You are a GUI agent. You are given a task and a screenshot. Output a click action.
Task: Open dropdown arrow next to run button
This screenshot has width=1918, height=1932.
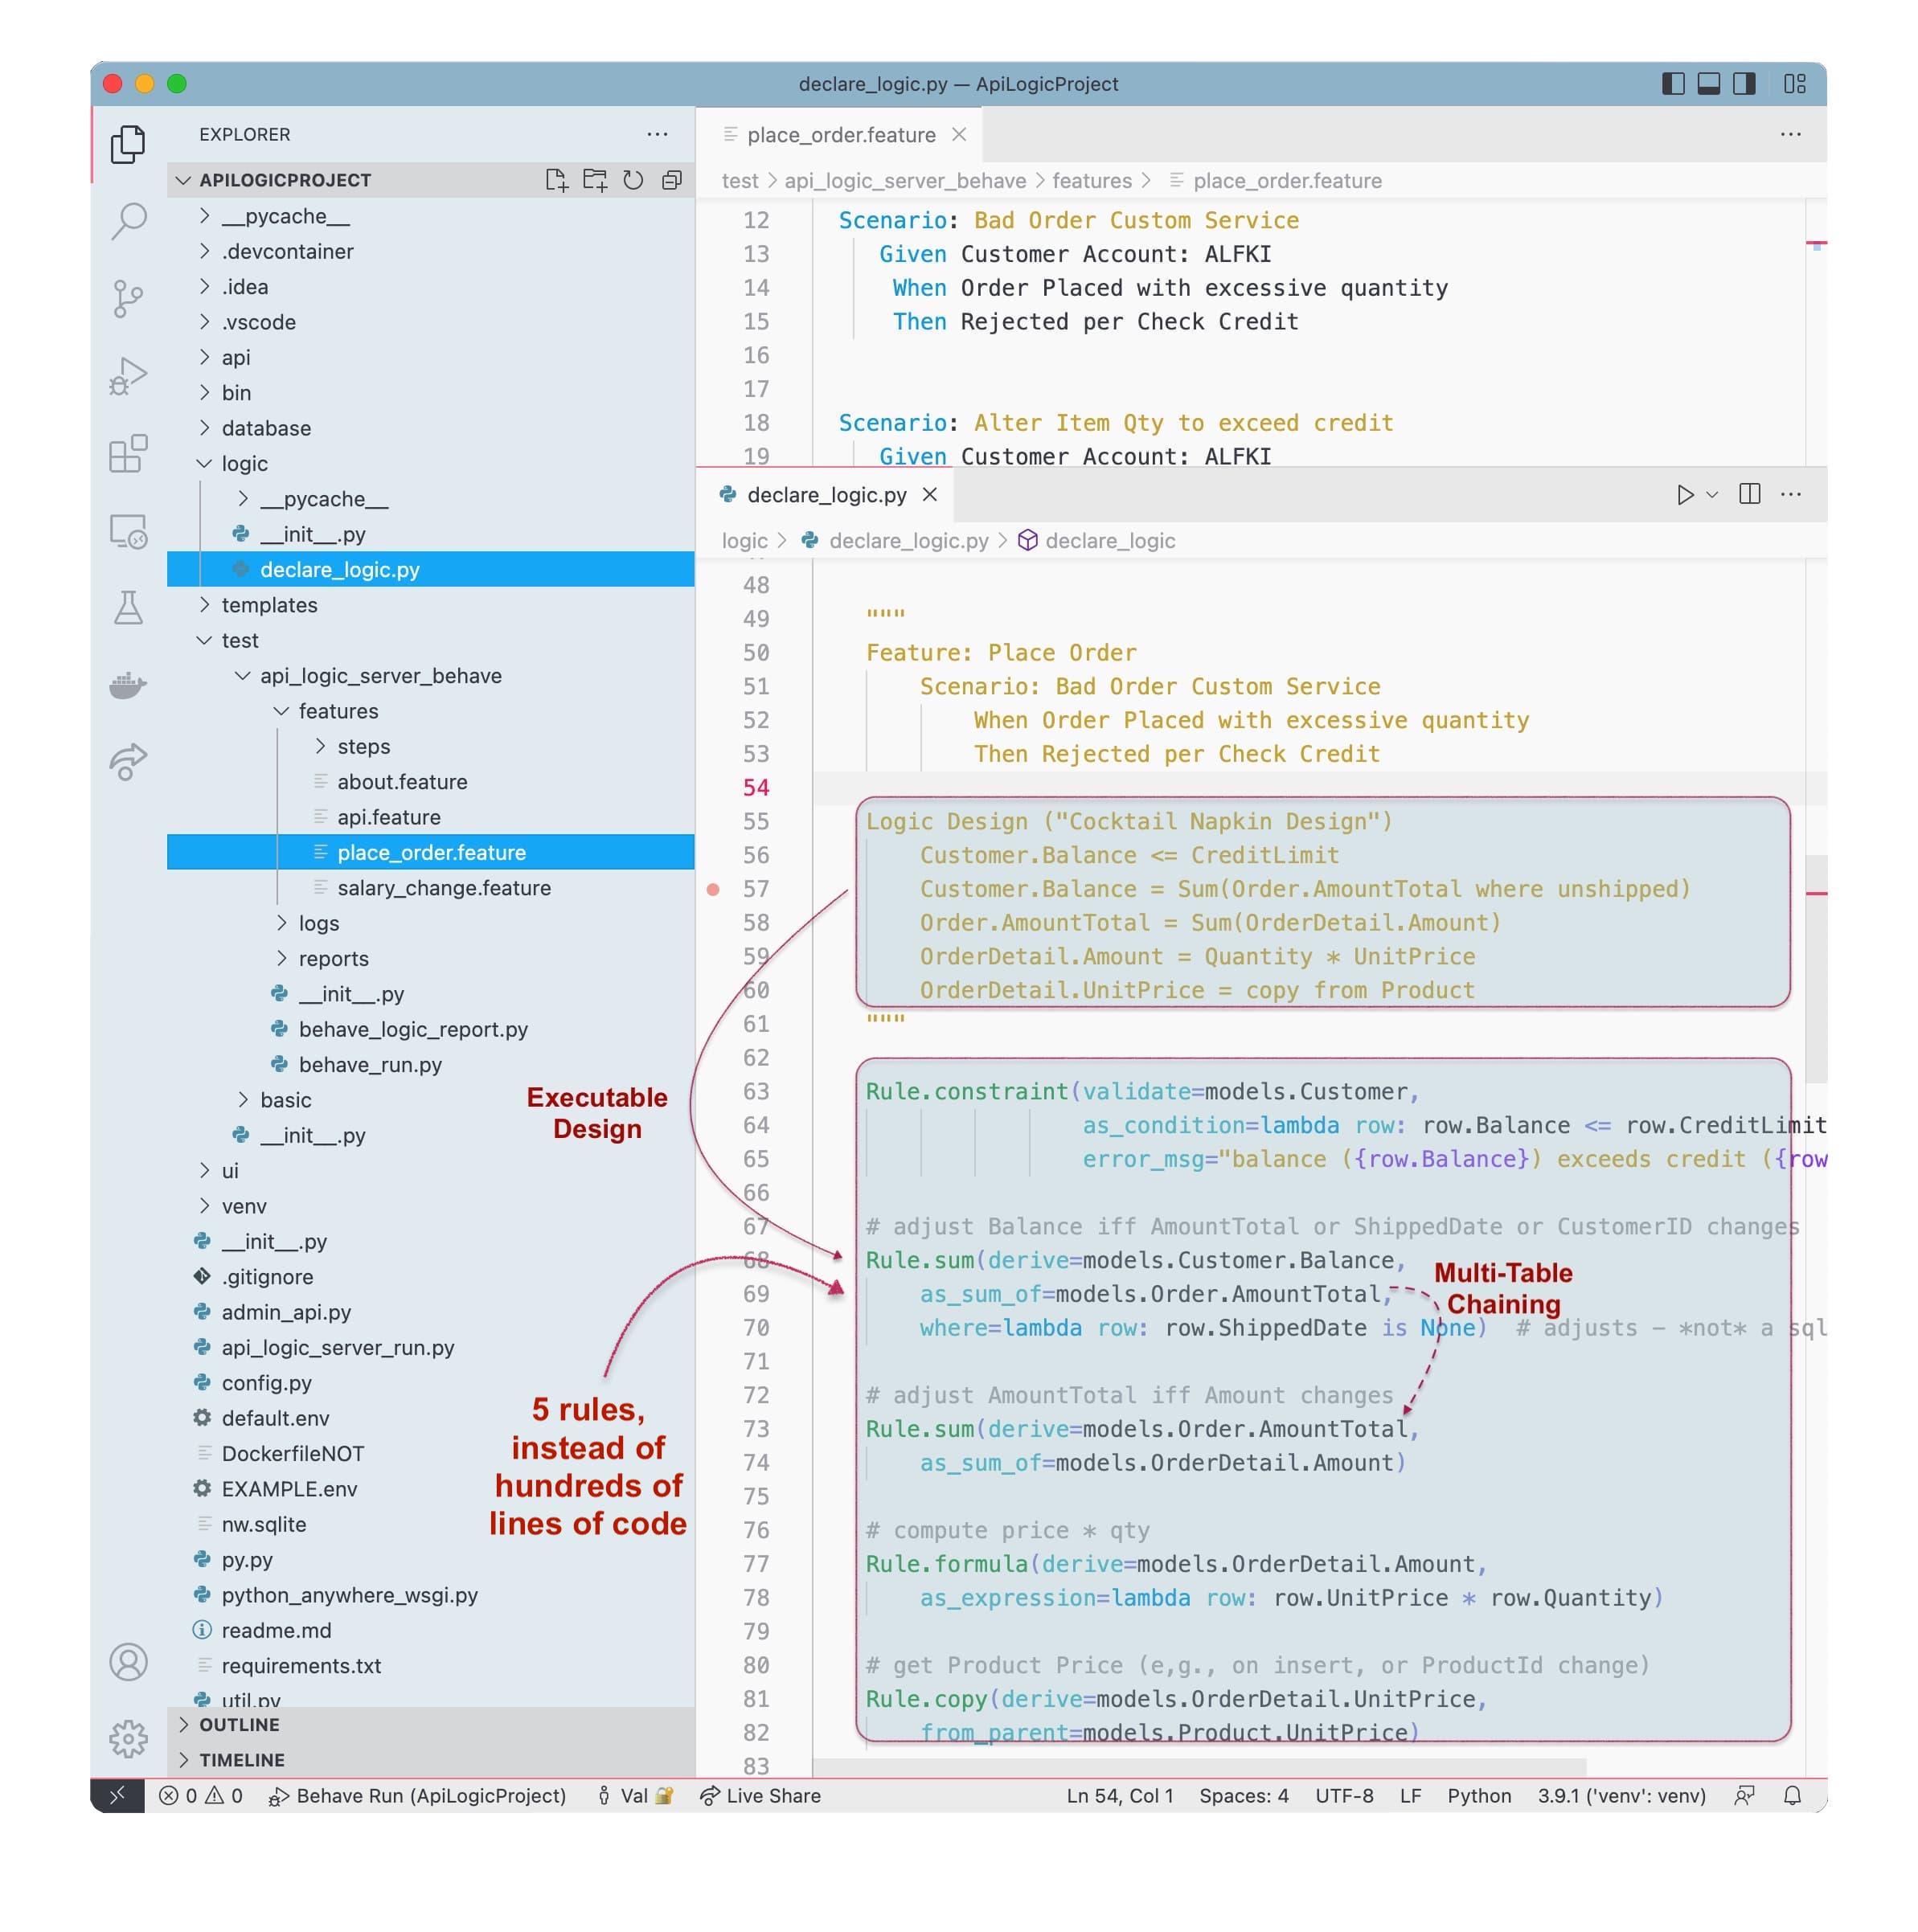(1712, 495)
